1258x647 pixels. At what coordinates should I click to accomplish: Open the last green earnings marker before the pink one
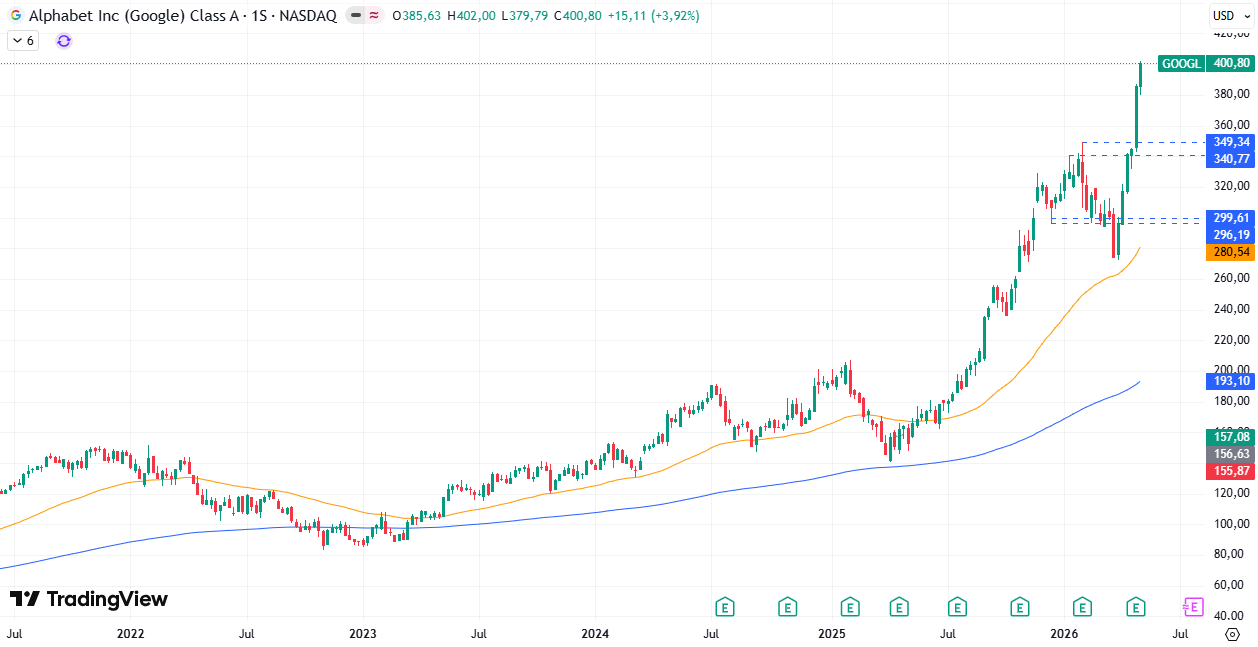coord(1136,606)
